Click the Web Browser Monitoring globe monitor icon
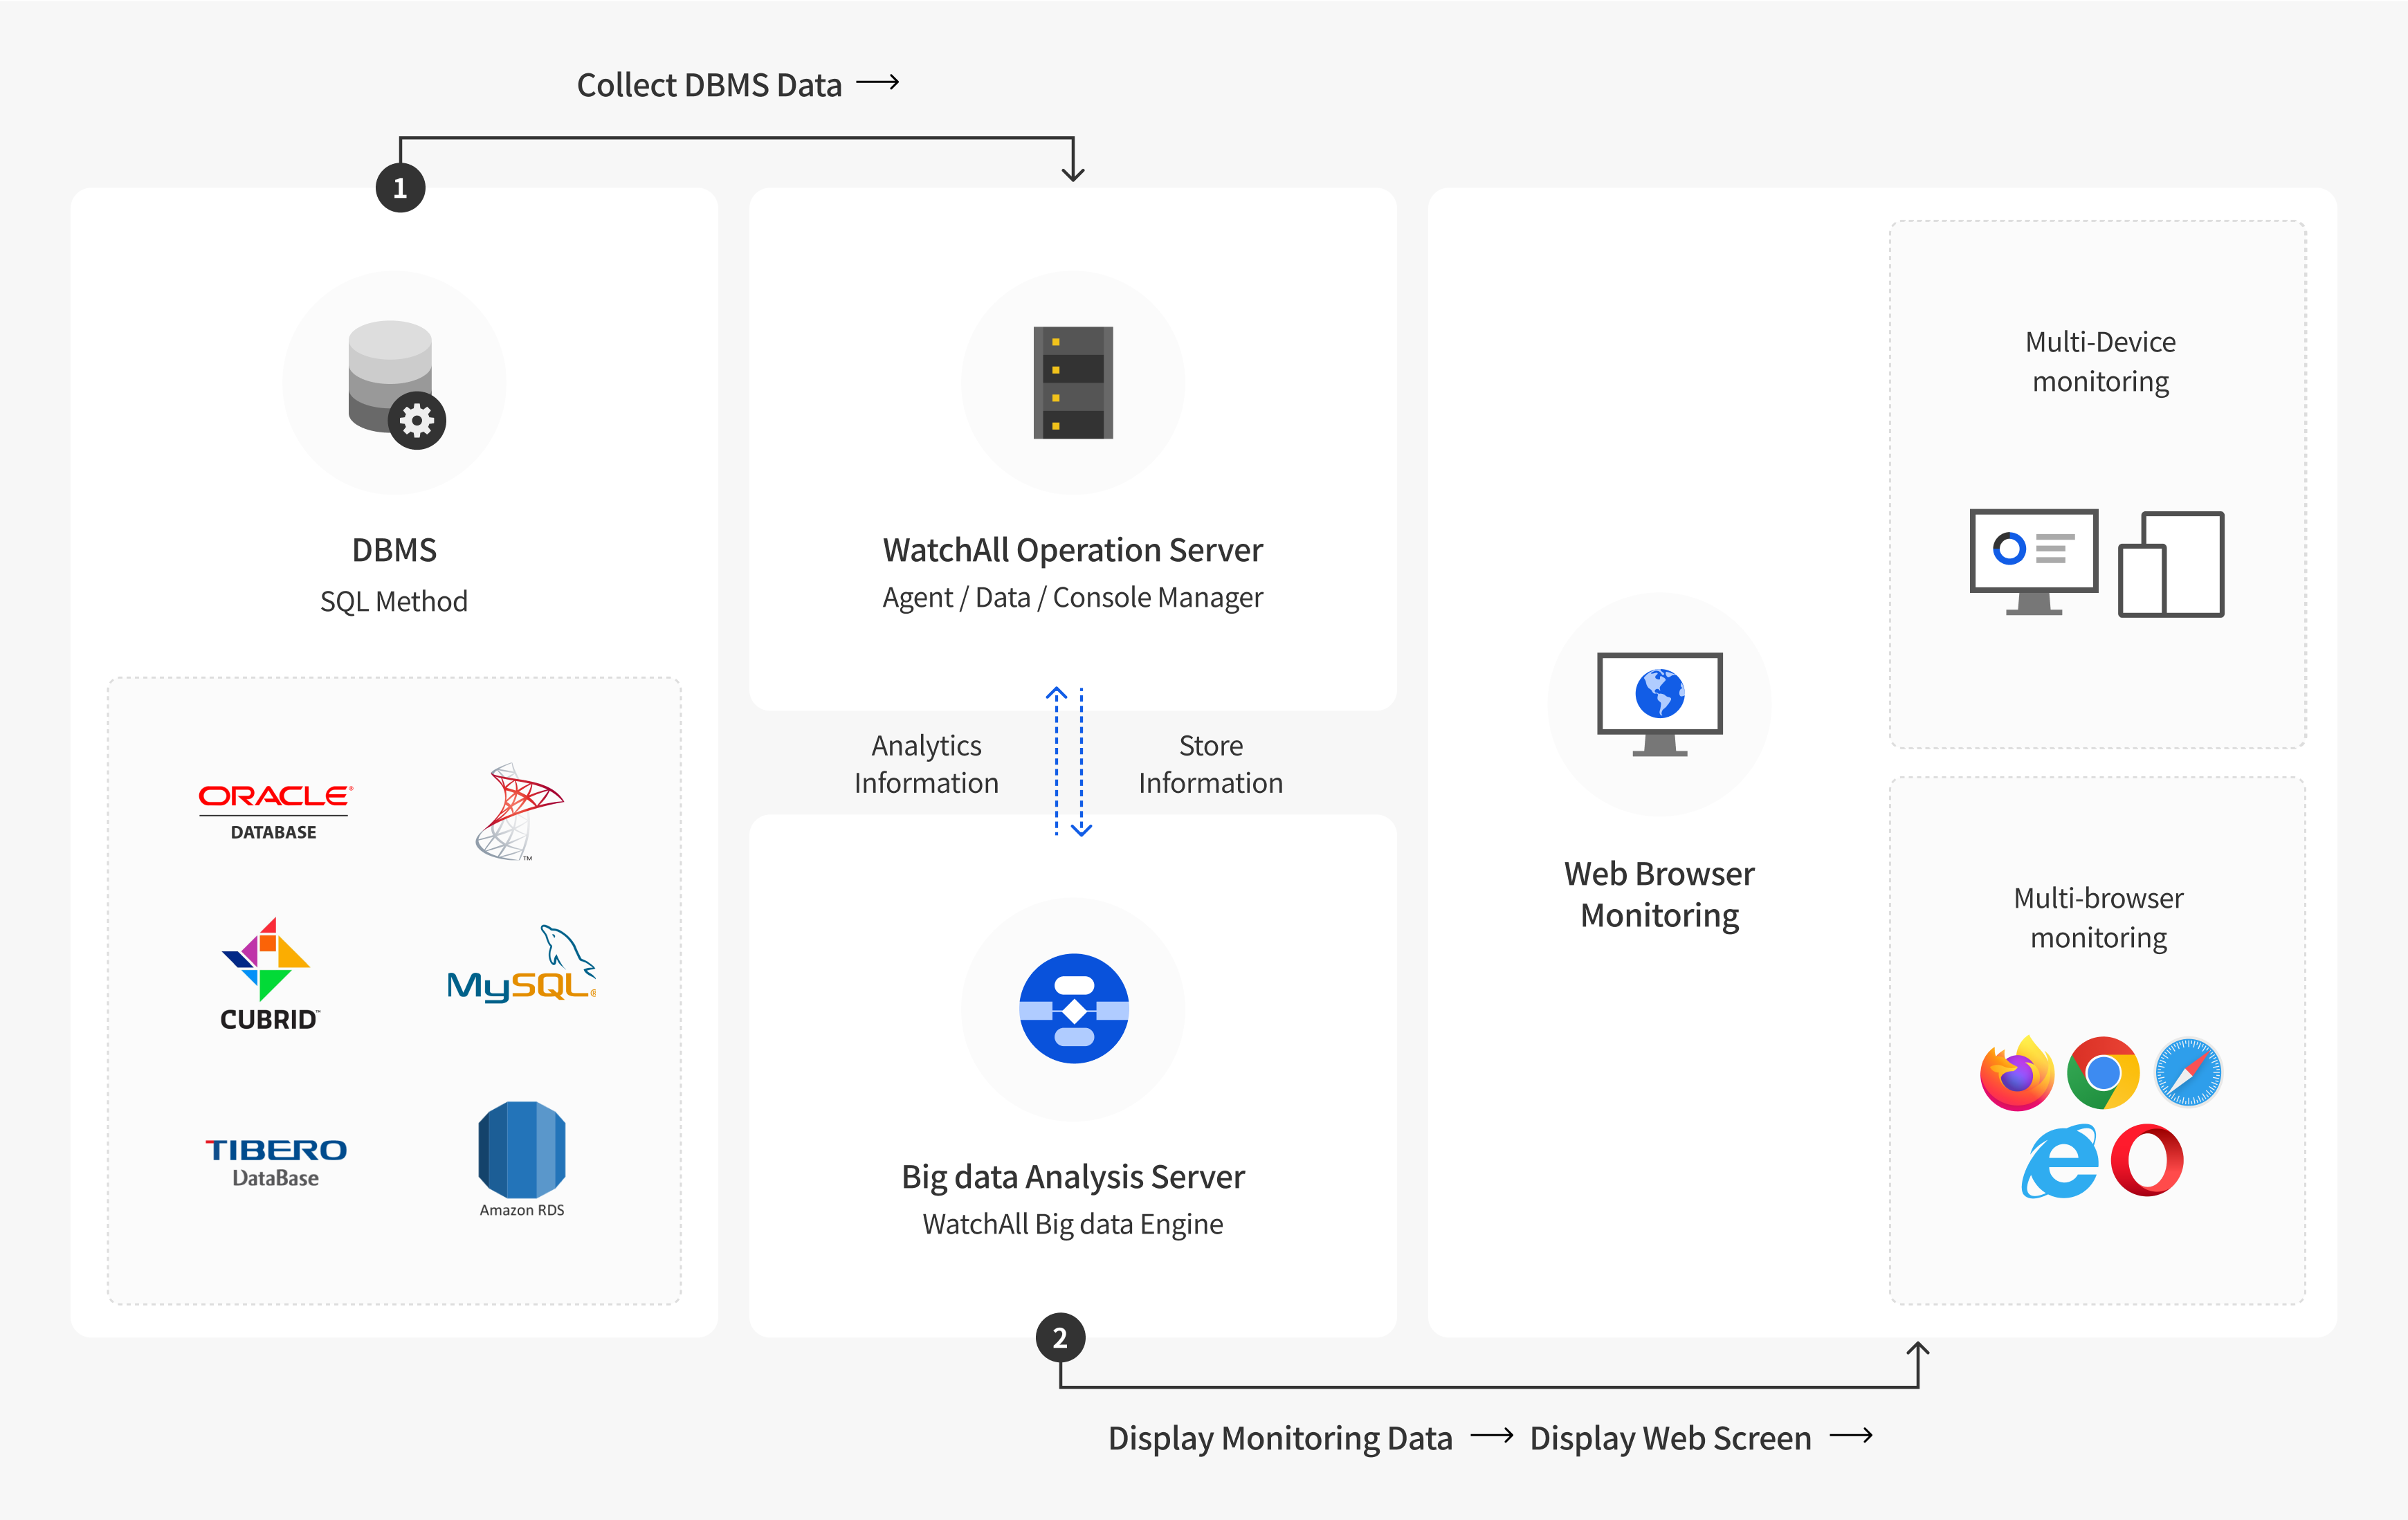This screenshot has width=2408, height=1520. (x=1659, y=703)
